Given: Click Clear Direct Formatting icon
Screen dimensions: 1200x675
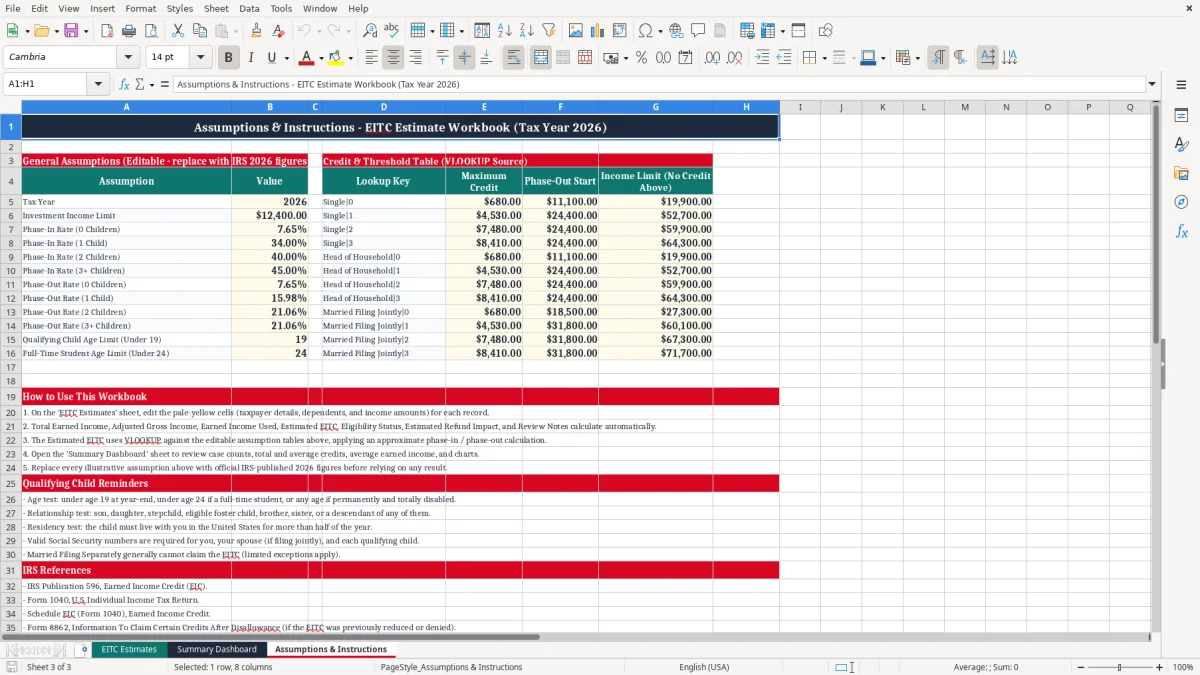Looking at the screenshot, I should [x=277, y=31].
